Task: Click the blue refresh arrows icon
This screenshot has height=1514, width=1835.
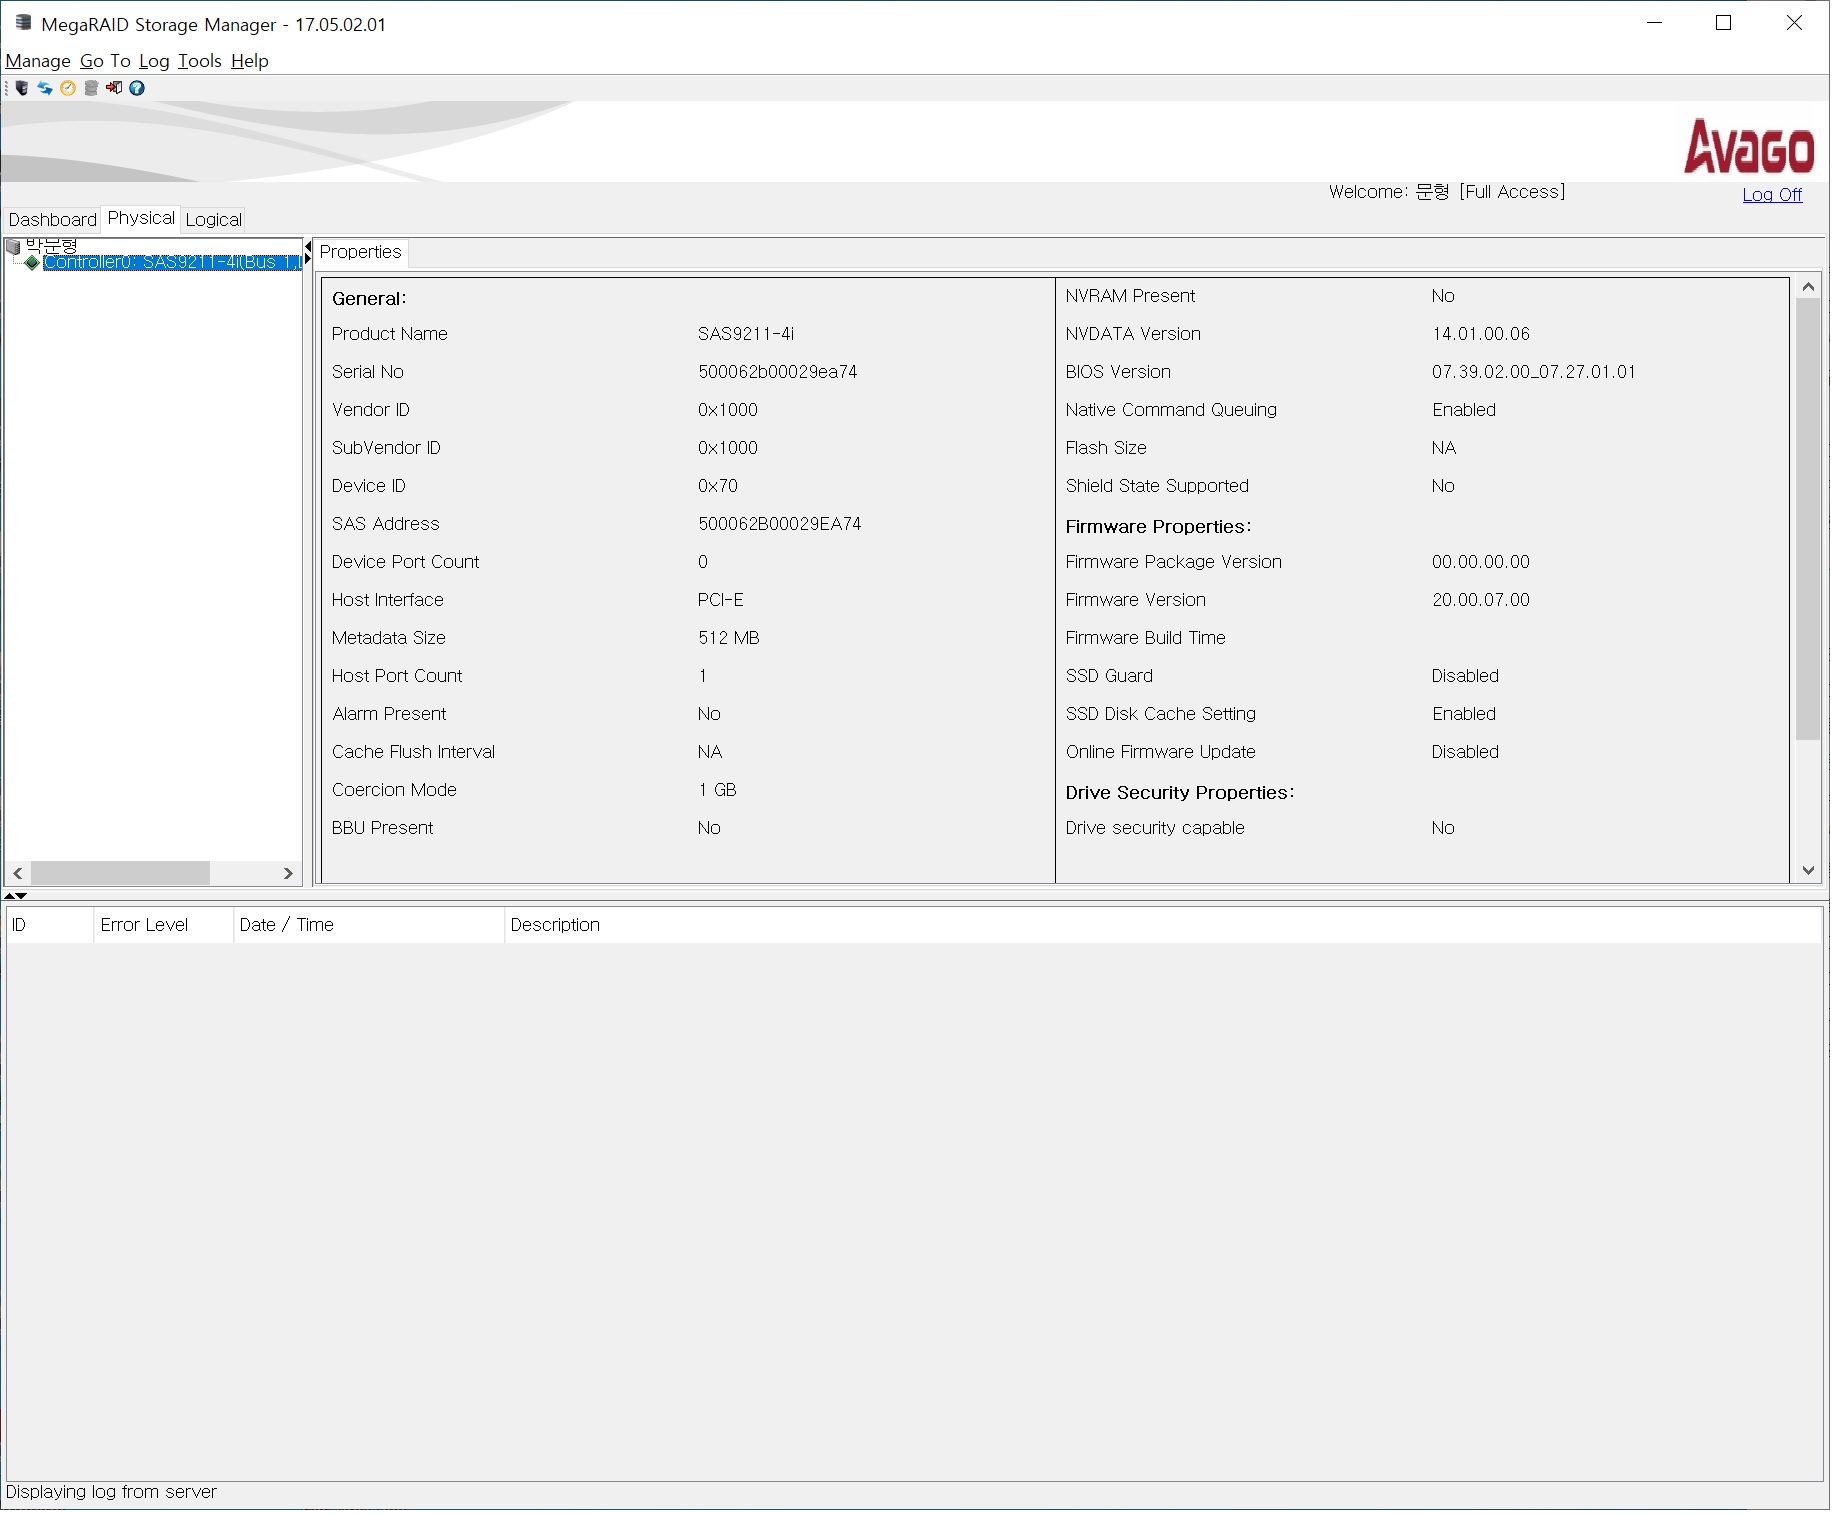Action: click(x=45, y=88)
